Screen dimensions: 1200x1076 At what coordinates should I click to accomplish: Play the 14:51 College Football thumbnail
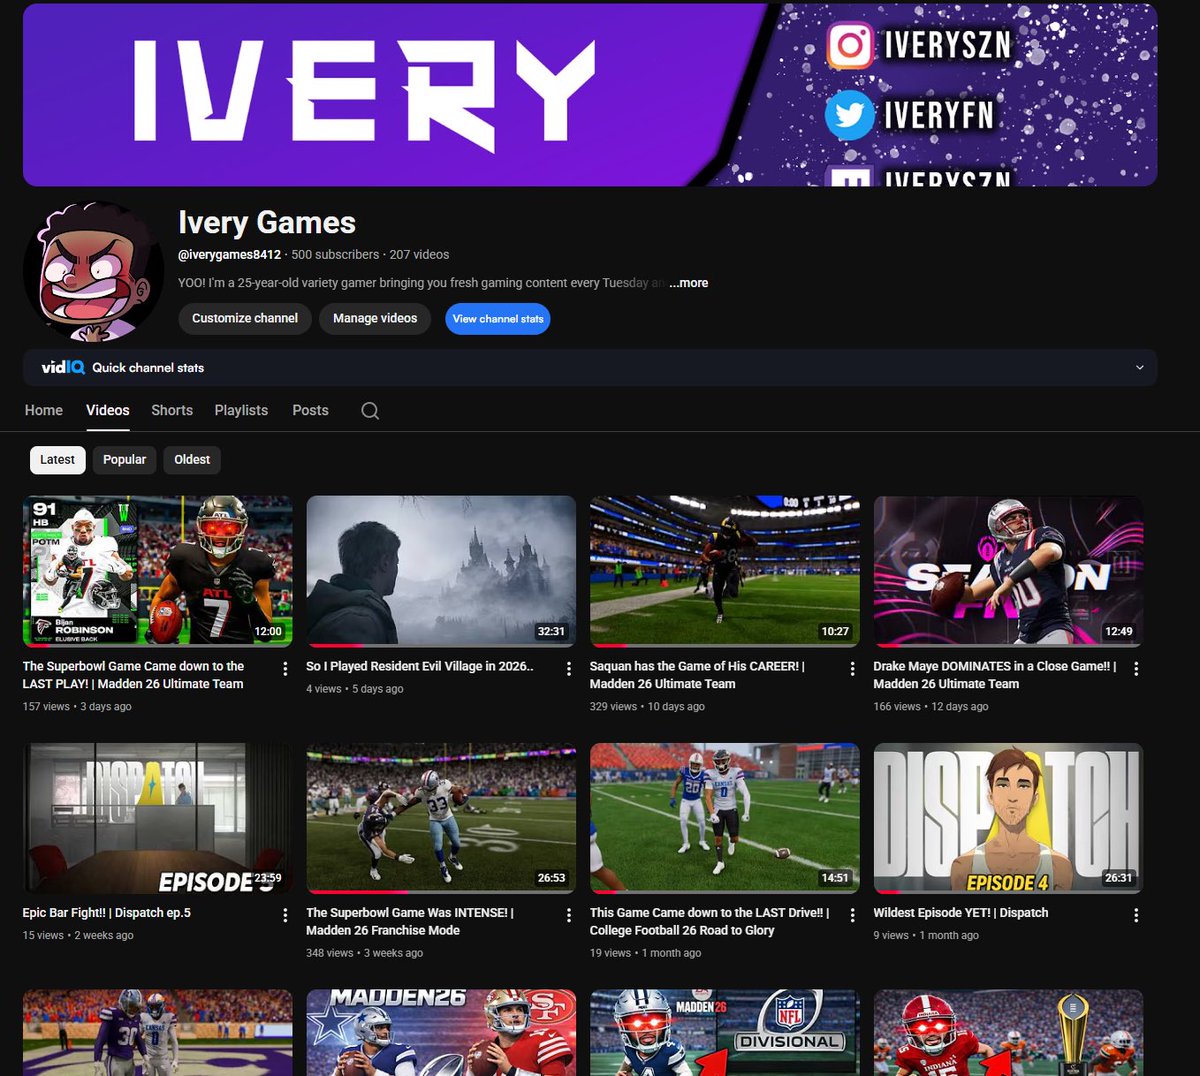pyautogui.click(x=725, y=818)
